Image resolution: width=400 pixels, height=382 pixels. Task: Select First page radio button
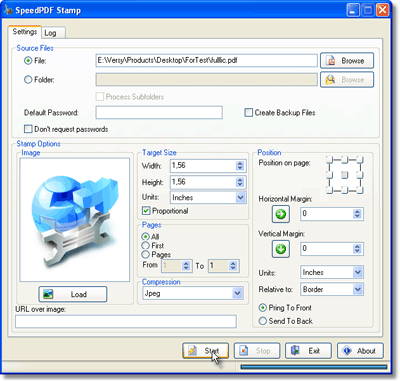coord(145,246)
